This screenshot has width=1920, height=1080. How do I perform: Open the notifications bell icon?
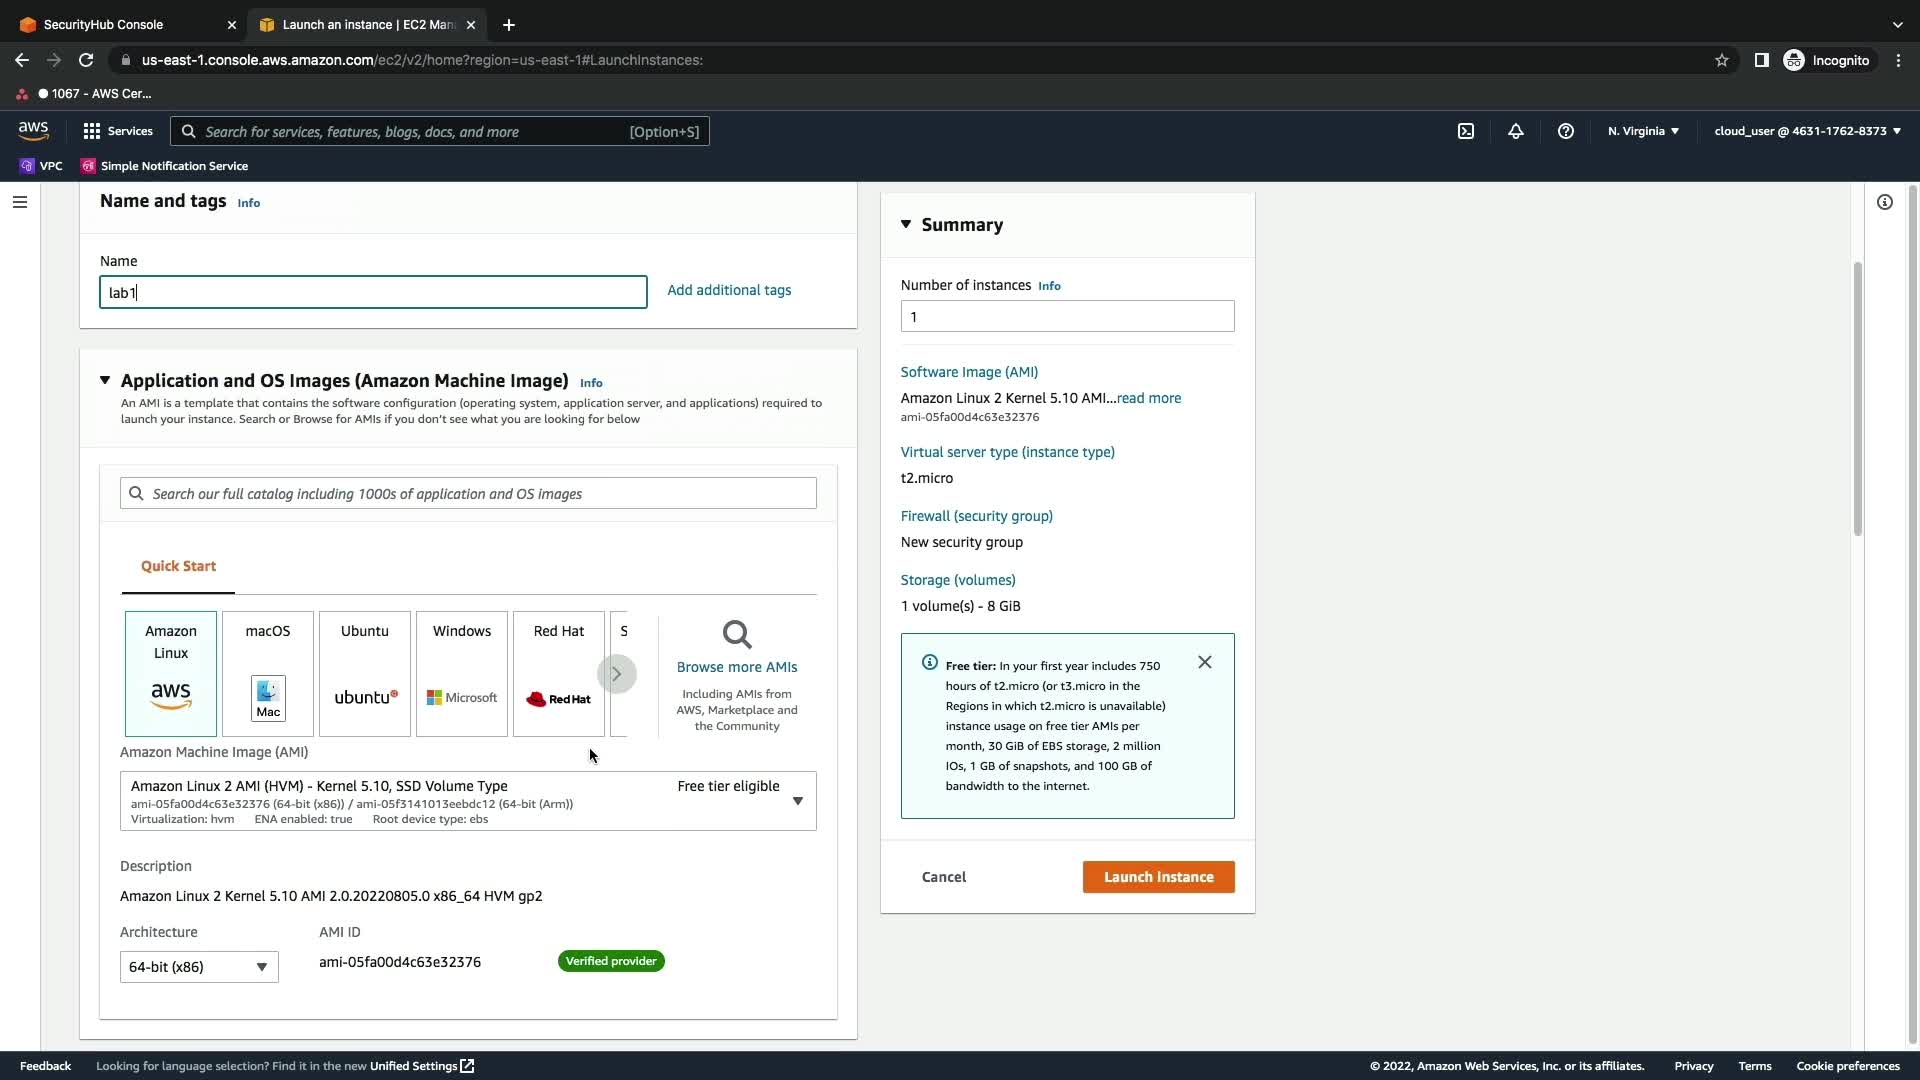pos(1516,131)
